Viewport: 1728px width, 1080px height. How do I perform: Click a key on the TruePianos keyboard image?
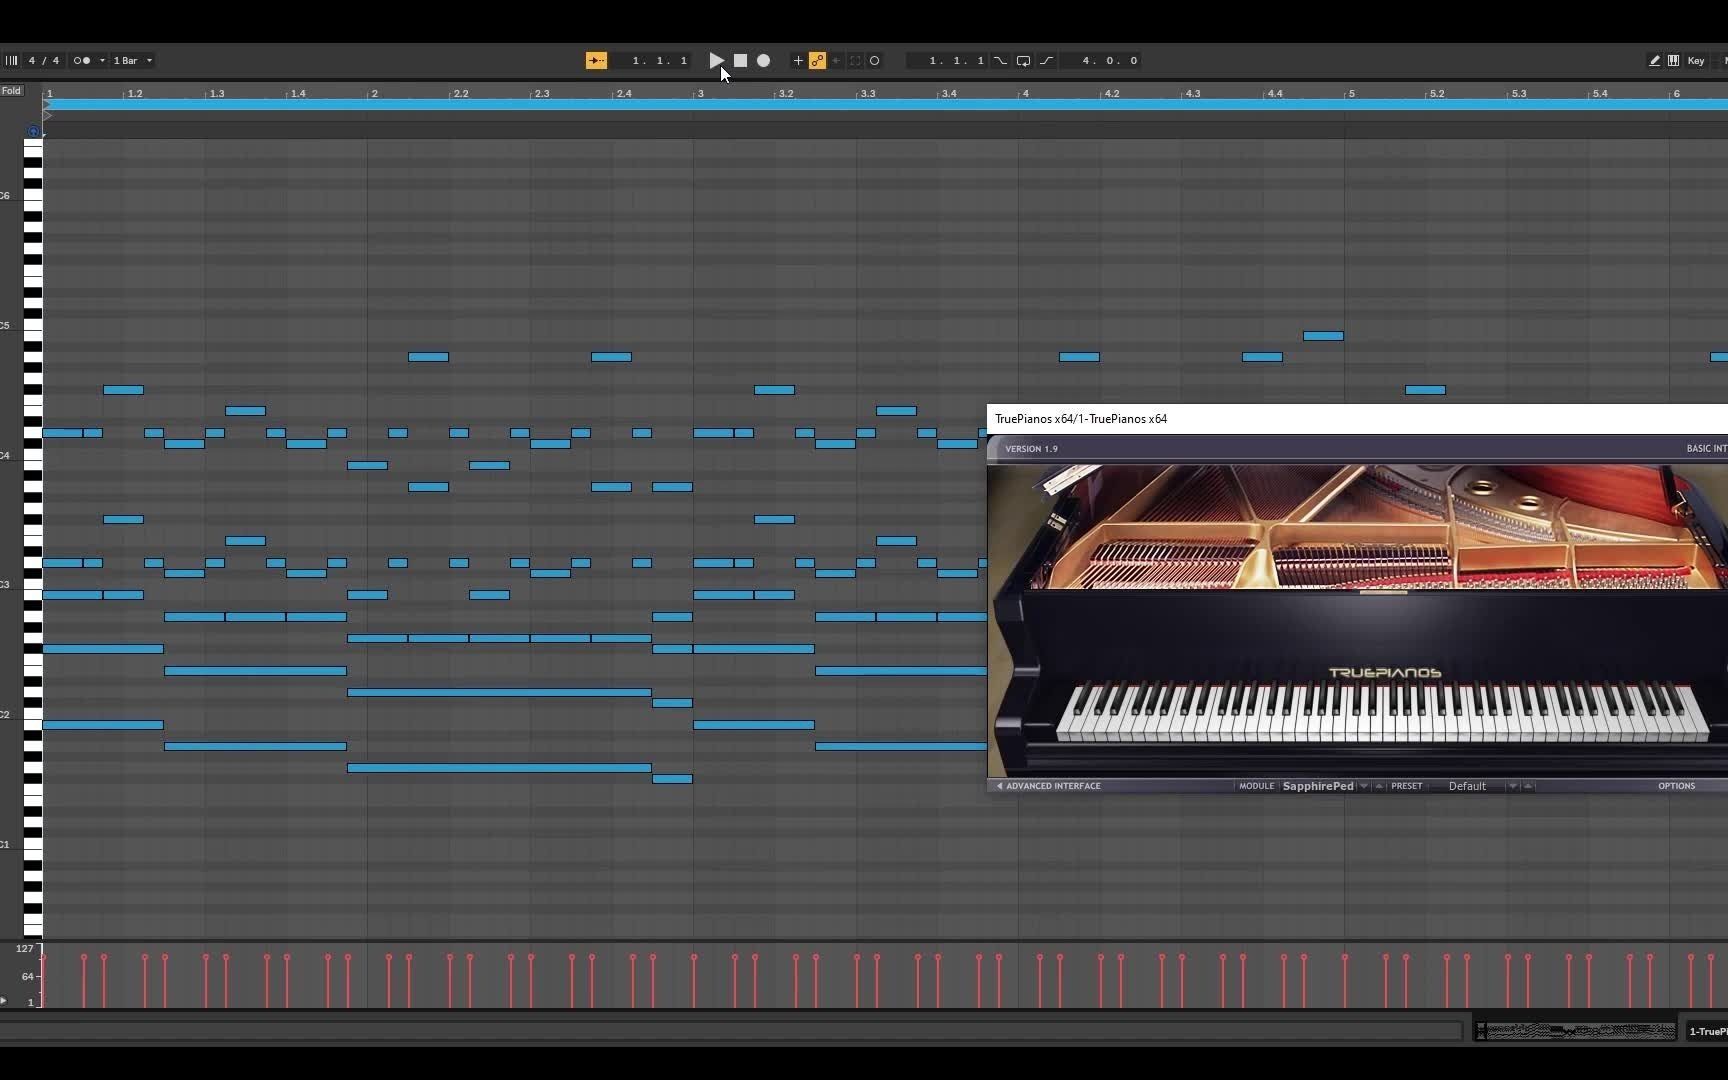pos(1384,712)
